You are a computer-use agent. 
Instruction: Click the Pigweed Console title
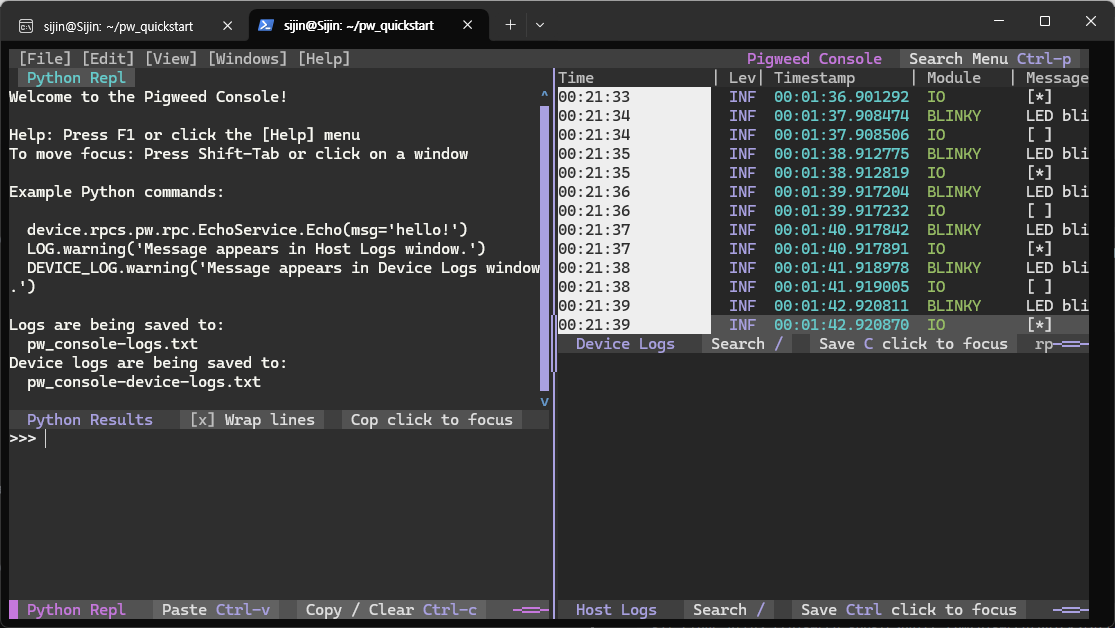(x=814, y=59)
